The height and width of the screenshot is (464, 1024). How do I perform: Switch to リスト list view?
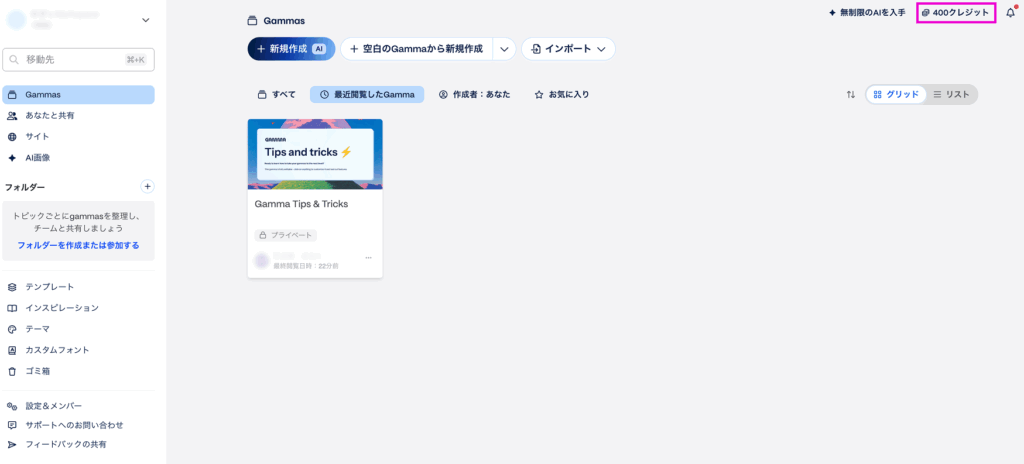point(951,94)
